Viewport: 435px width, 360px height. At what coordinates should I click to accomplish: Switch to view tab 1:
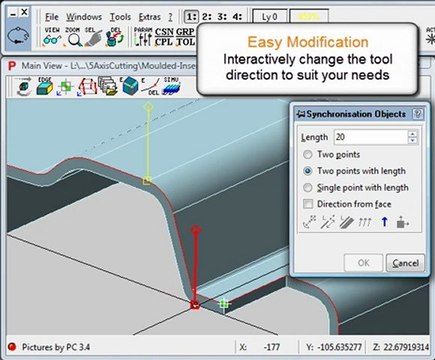coord(191,16)
